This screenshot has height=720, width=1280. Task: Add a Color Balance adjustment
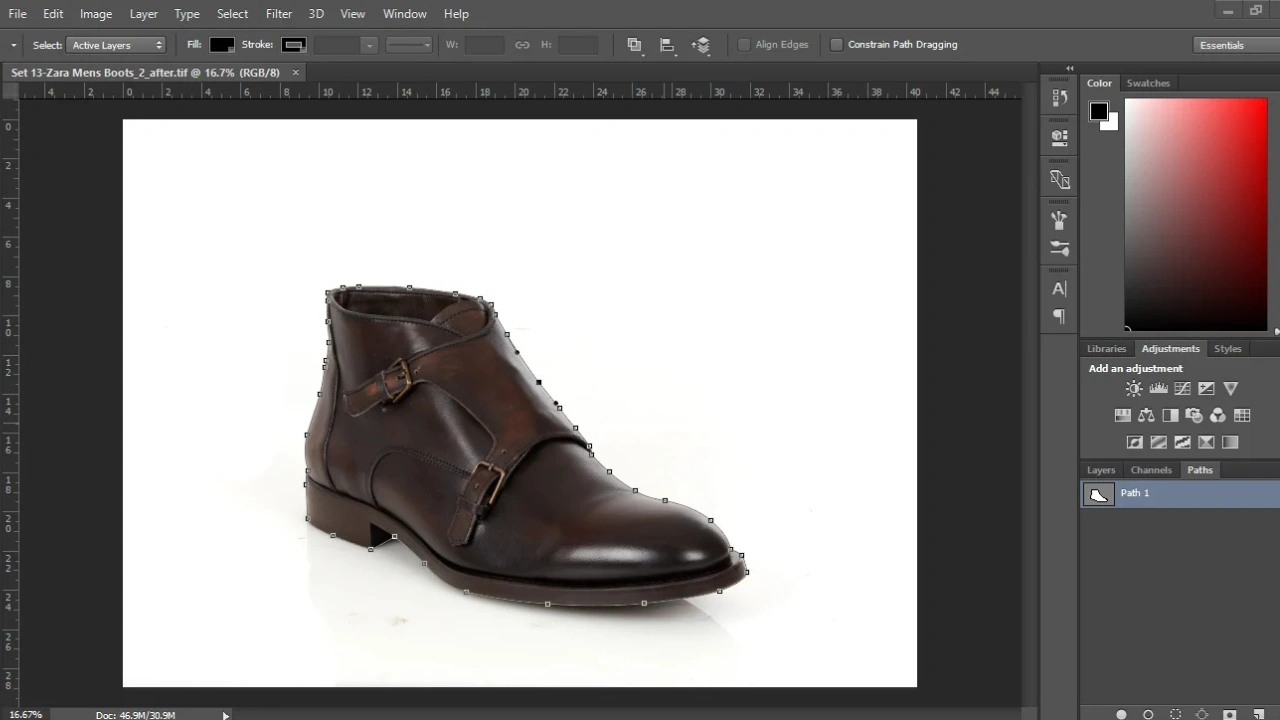pyautogui.click(x=1146, y=415)
